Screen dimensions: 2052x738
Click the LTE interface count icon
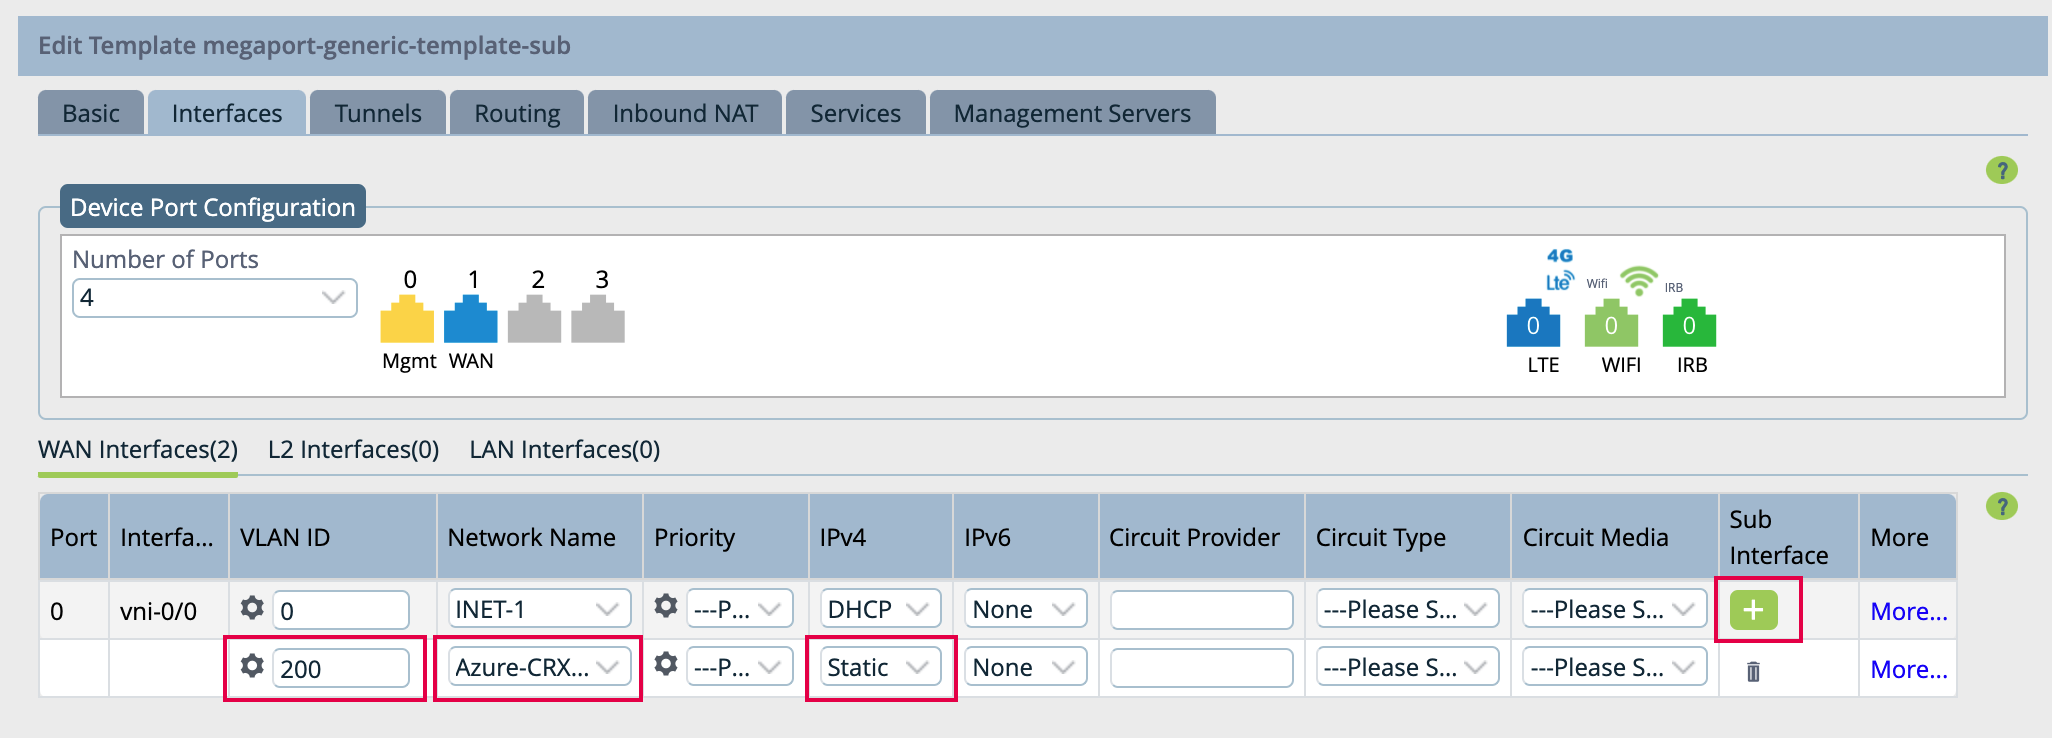coord(1532,325)
